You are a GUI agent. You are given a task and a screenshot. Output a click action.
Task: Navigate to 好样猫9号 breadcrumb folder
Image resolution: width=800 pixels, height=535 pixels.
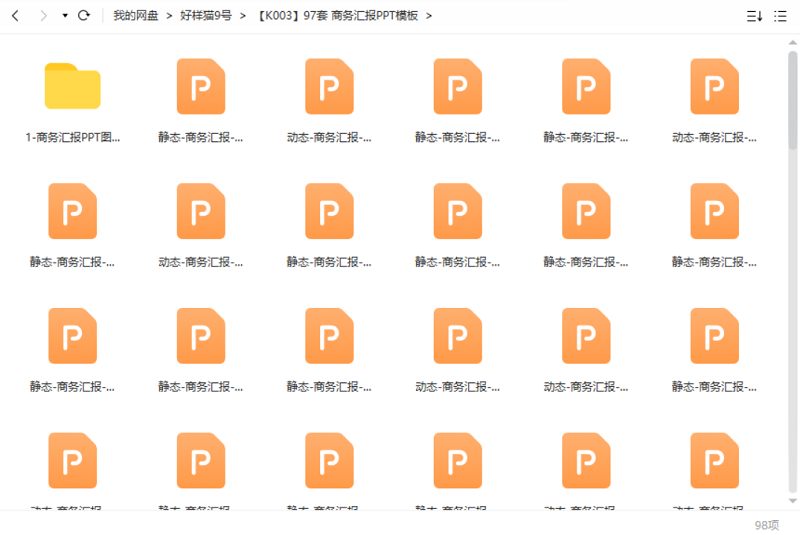click(205, 16)
